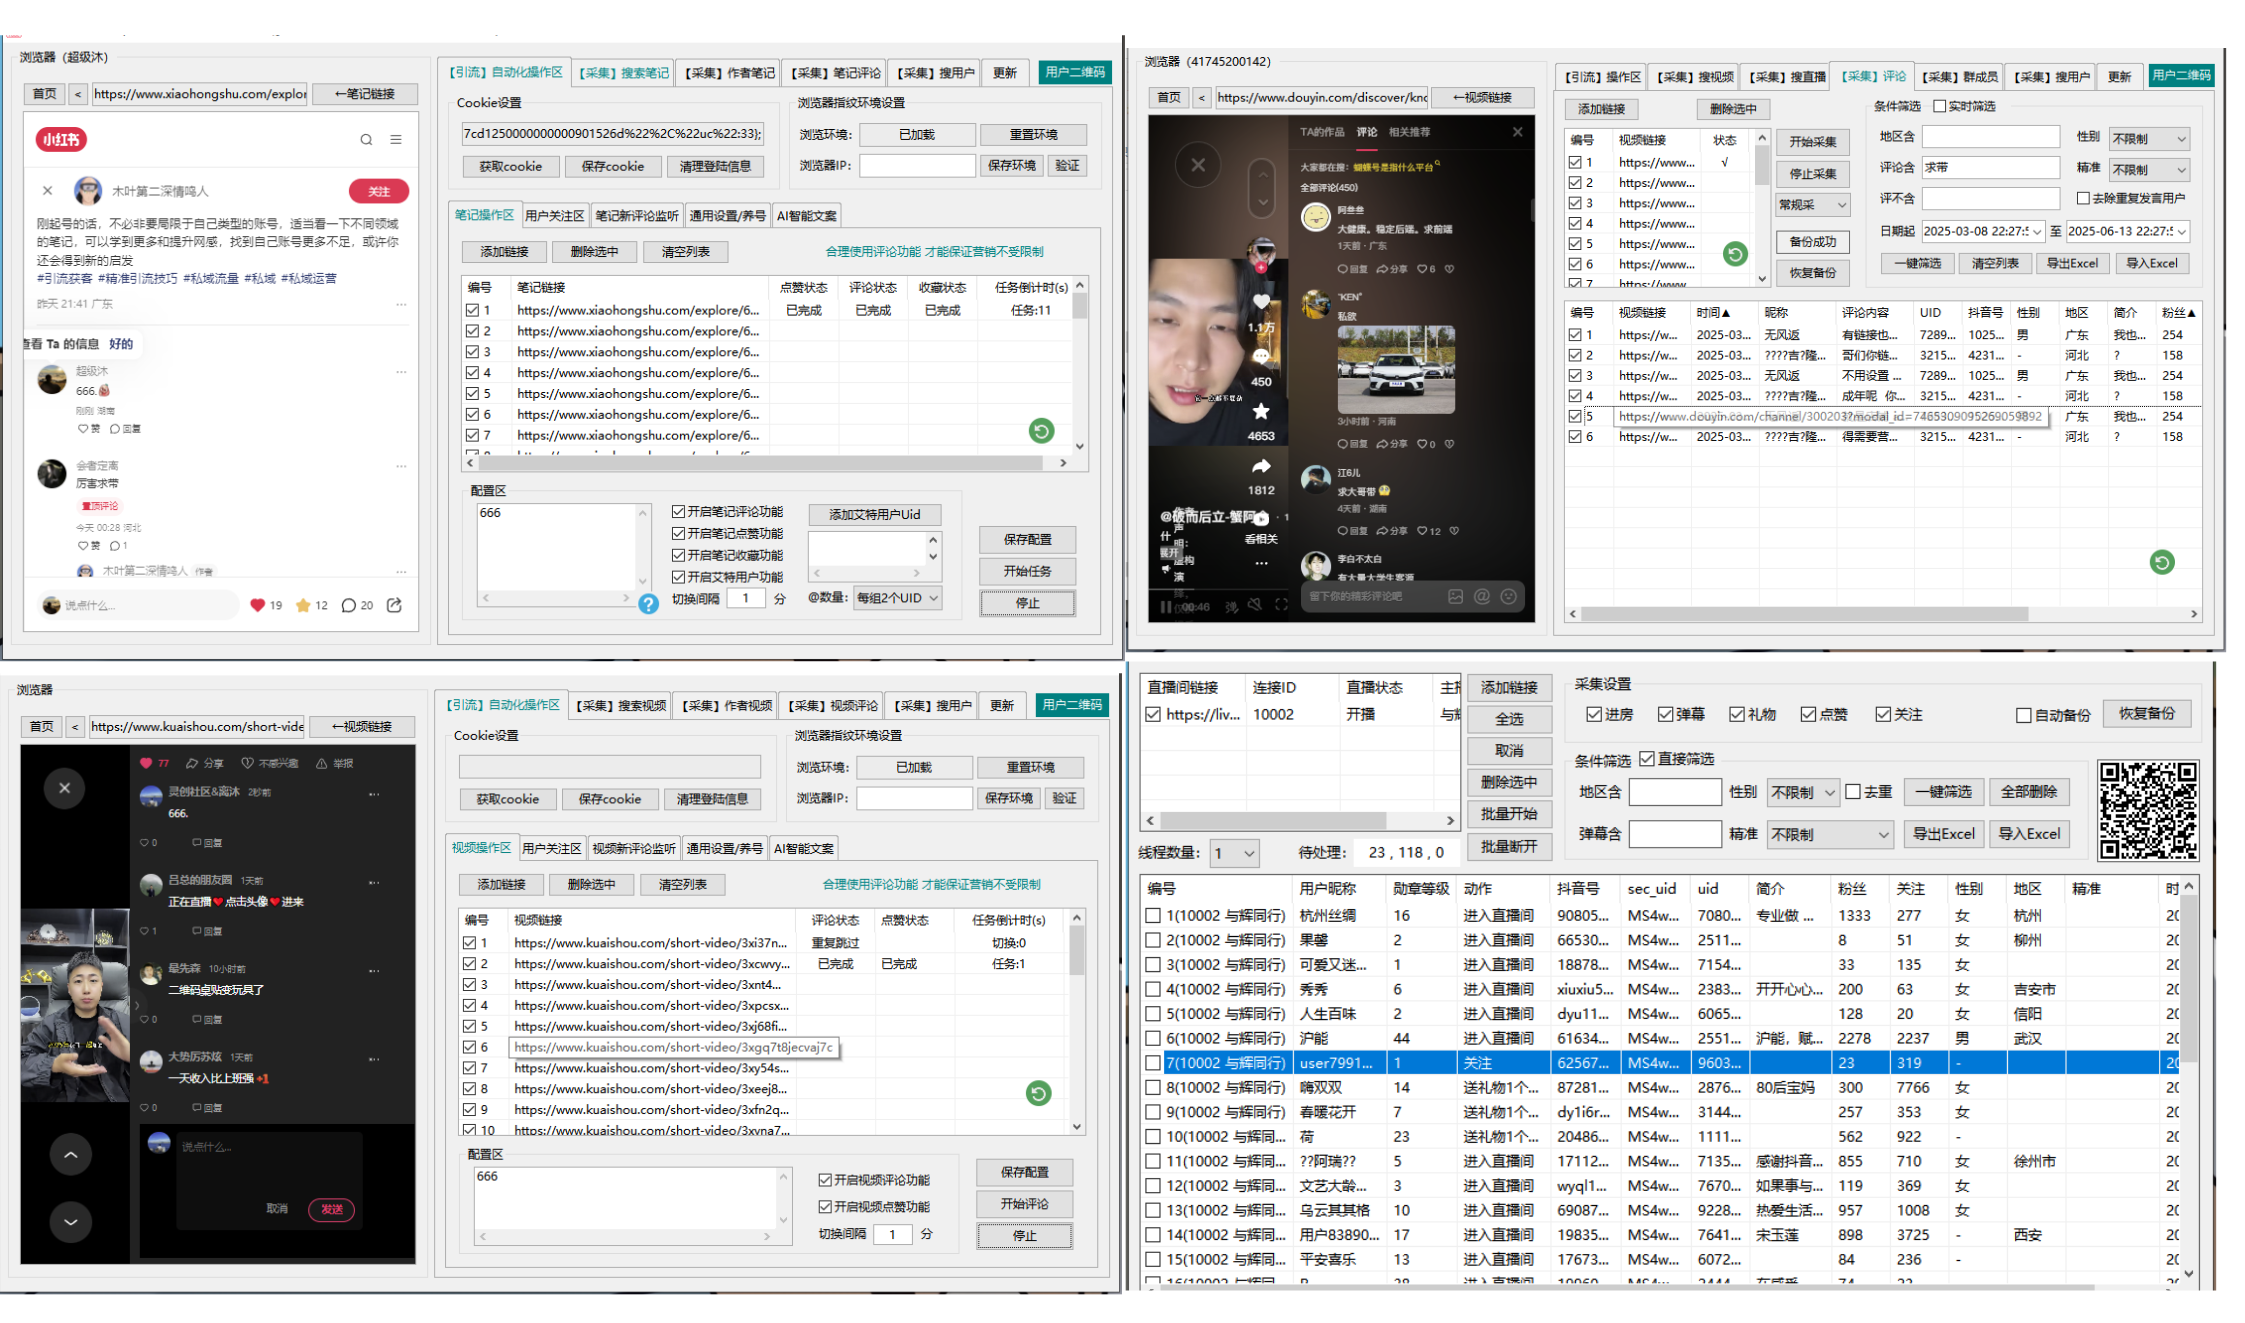Enable 开启笔记评论功能 checkbox

pyautogui.click(x=679, y=511)
